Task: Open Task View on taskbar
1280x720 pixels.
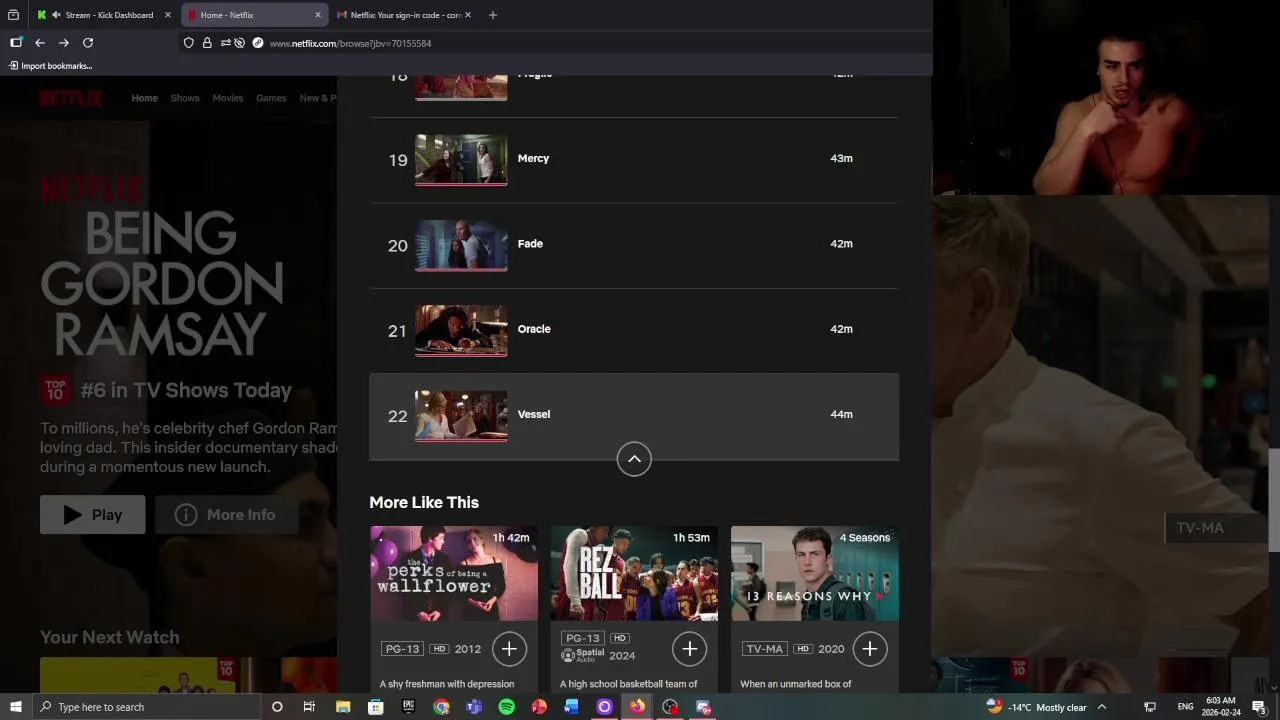Action: tap(309, 707)
